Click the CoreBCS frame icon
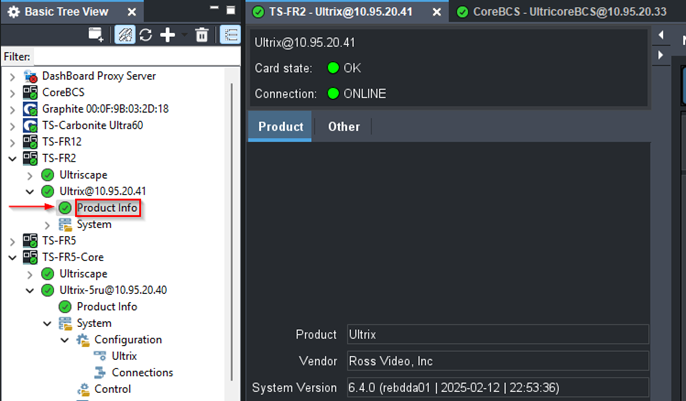Viewport: 686px width, 401px height. 31,92
